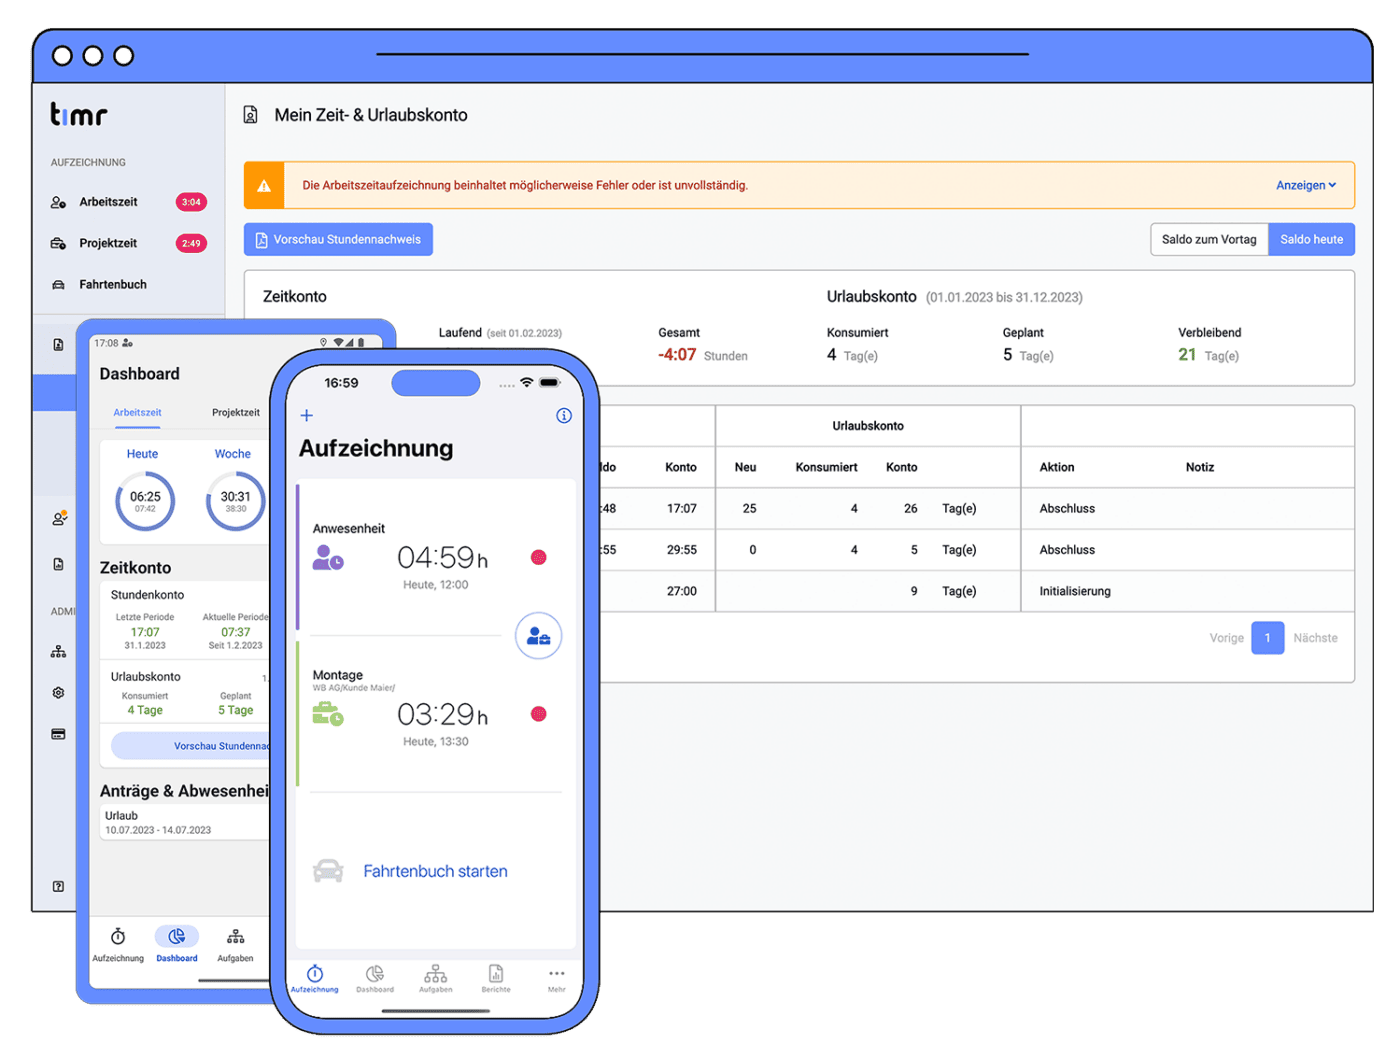
Task: Click the Aktion column header
Action: tap(1056, 467)
